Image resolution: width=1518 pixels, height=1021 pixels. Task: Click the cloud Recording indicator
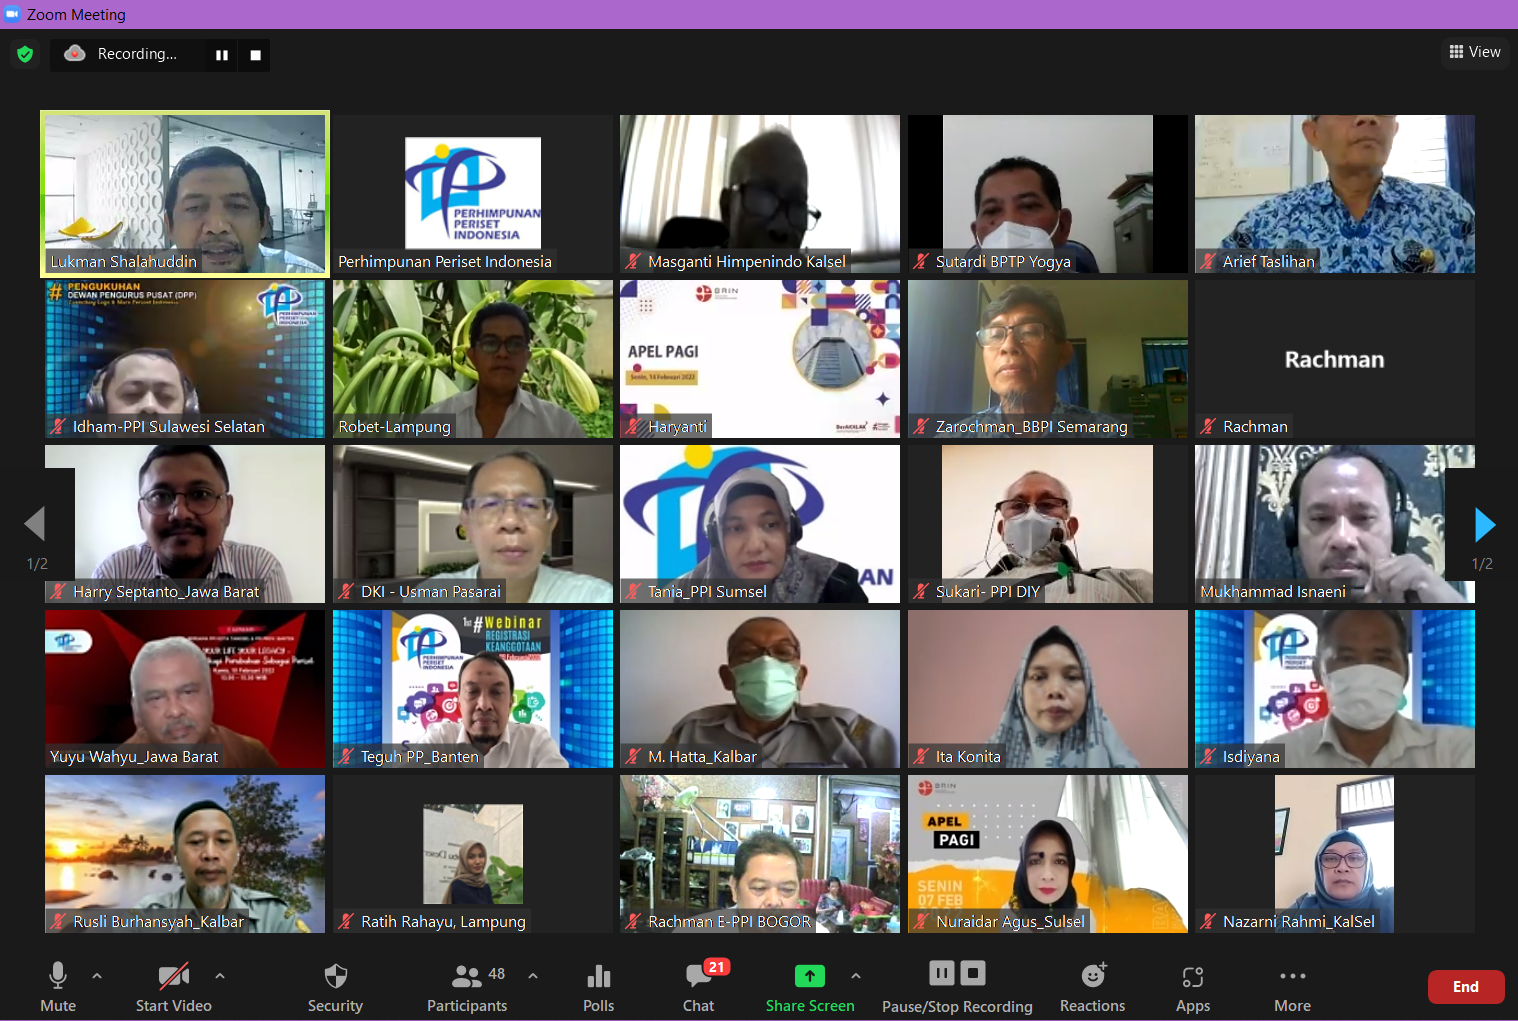(122, 54)
